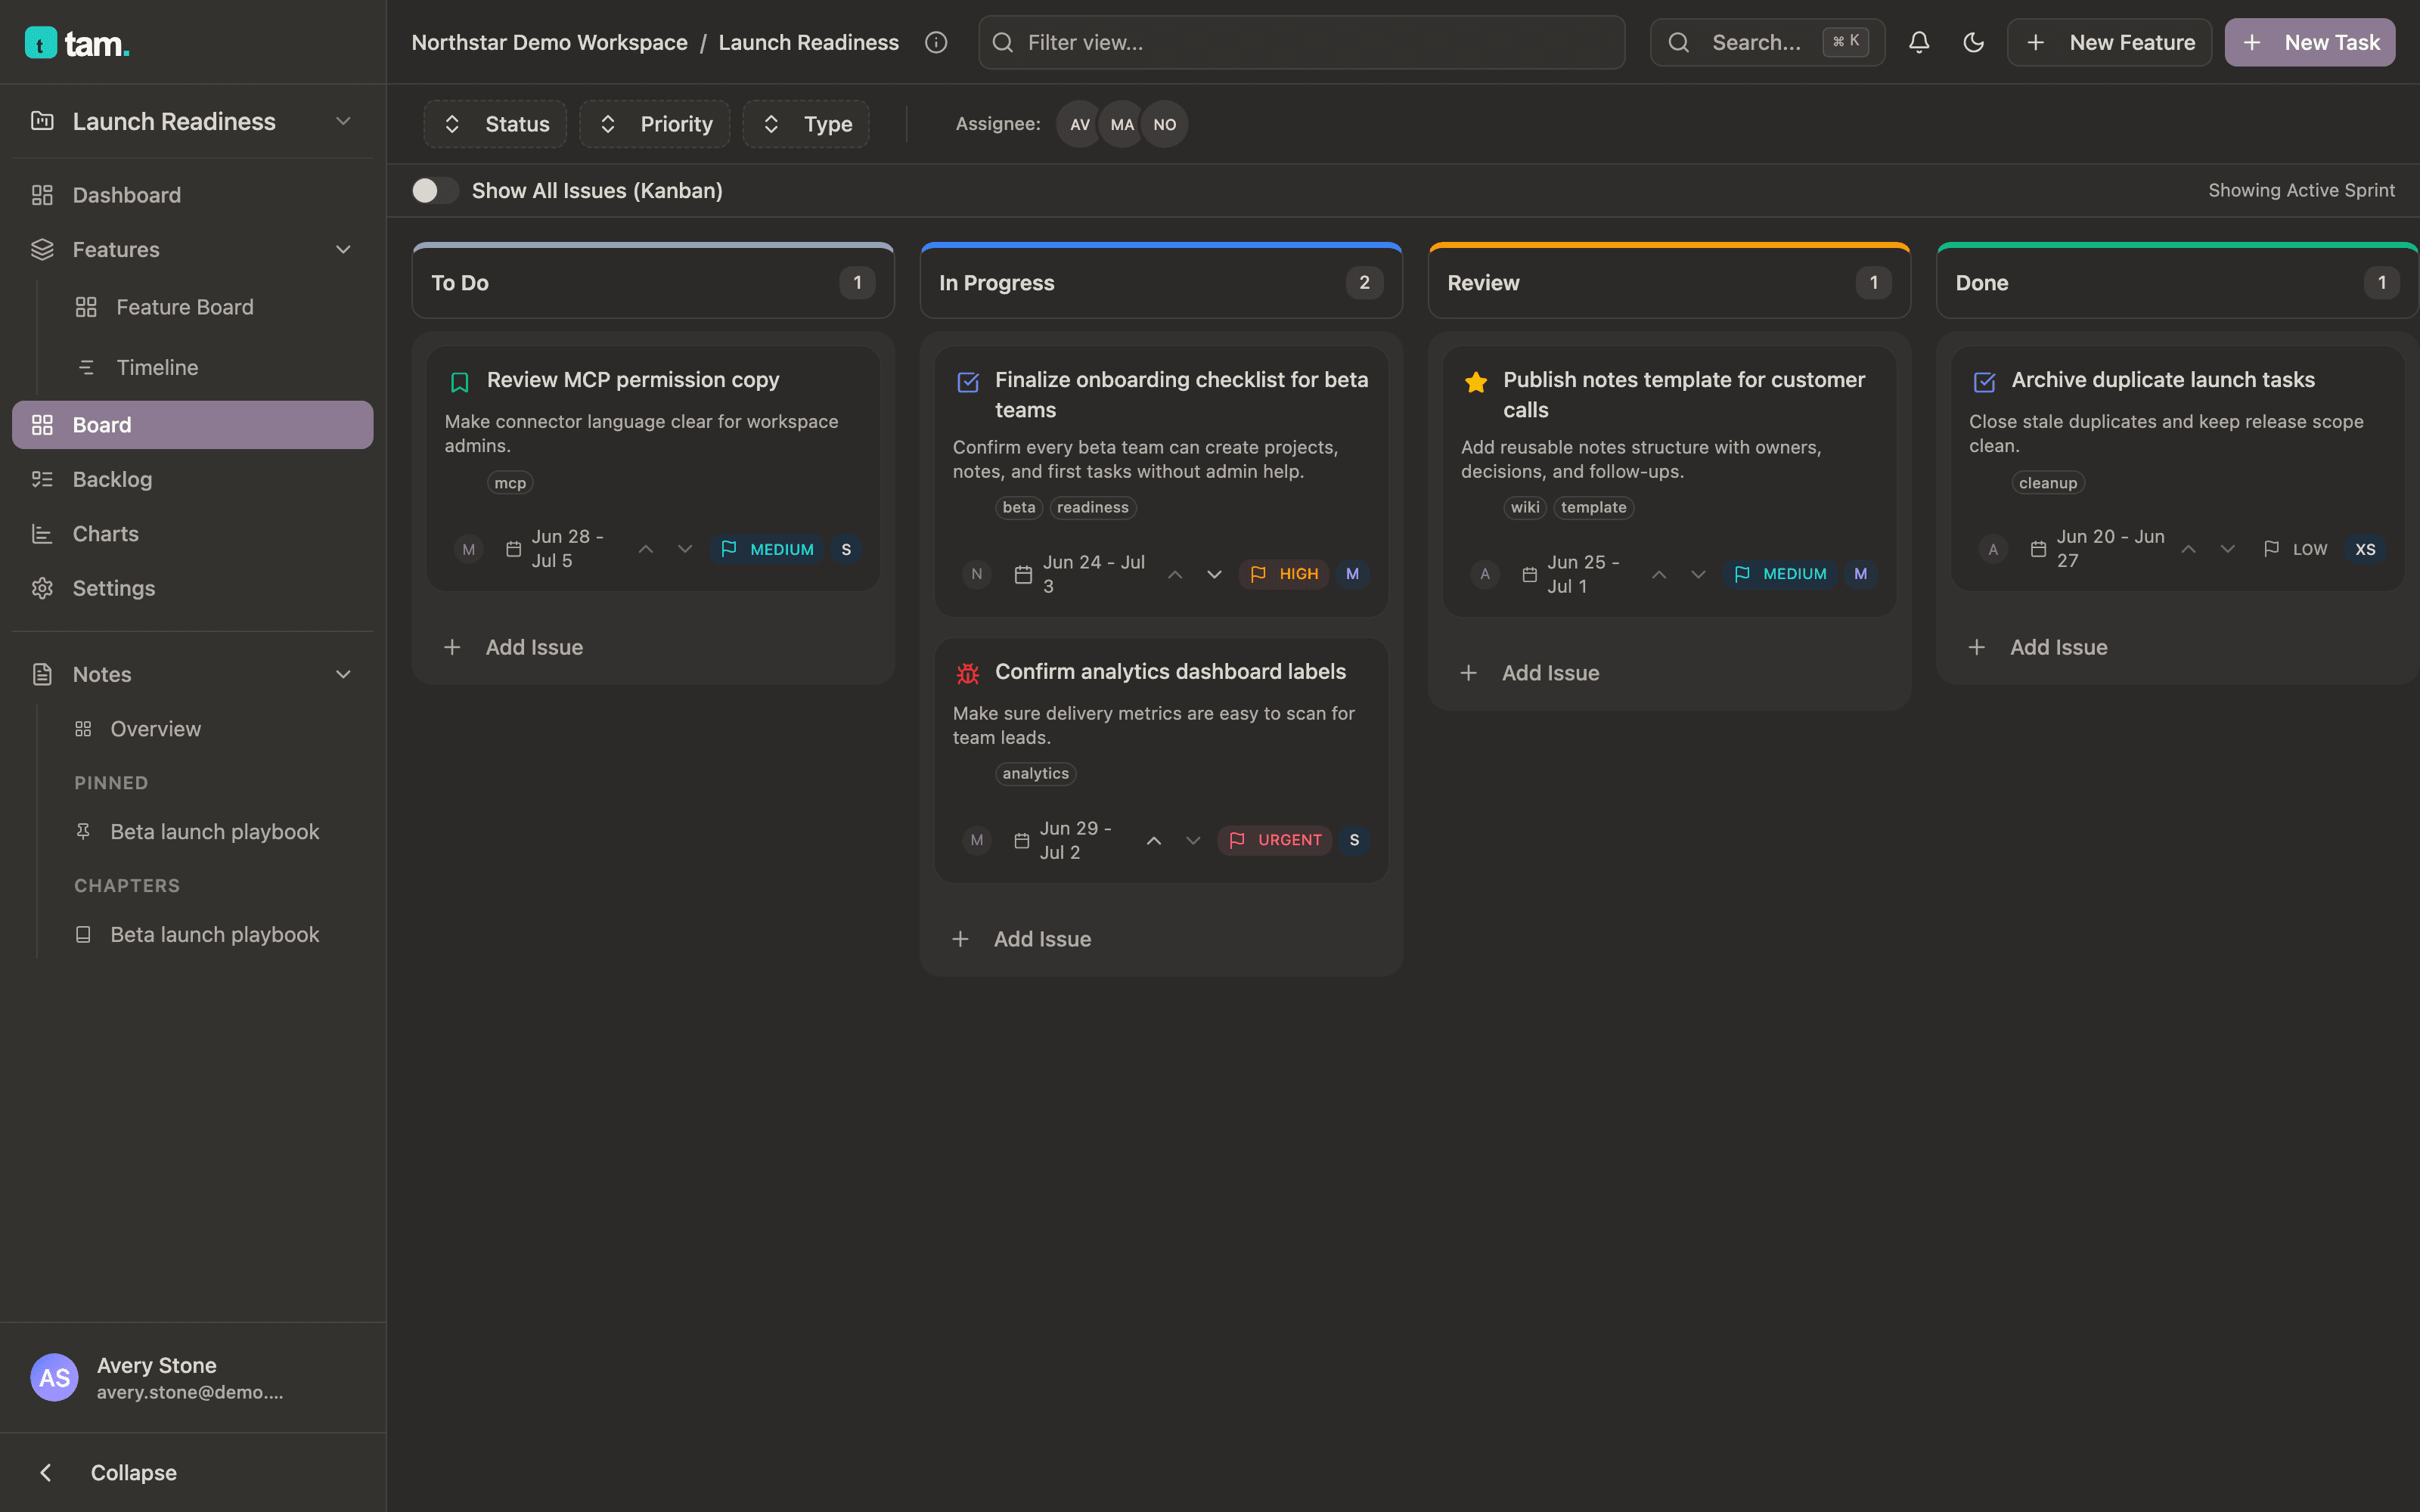Open the notifications bell
Screen dimensions: 2420x1512
pos(1918,42)
